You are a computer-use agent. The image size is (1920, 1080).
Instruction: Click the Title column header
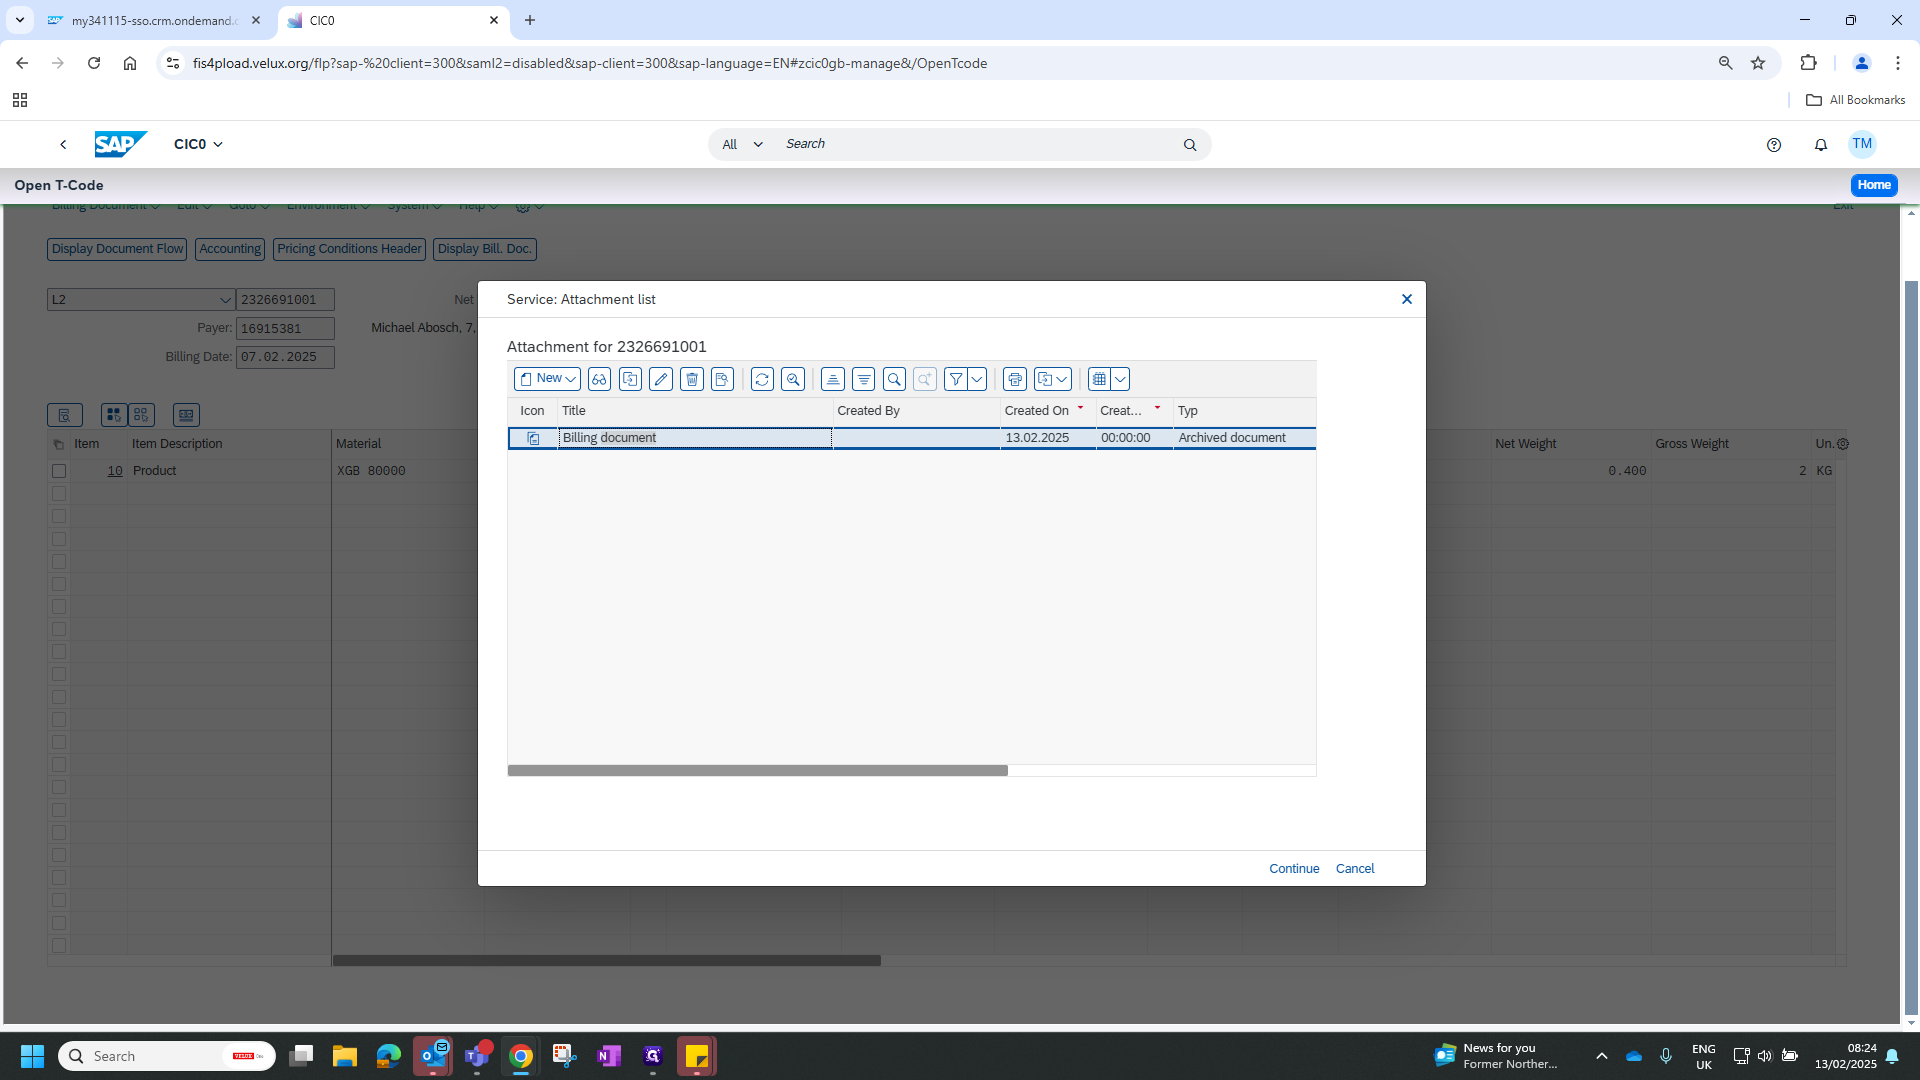[x=695, y=411]
